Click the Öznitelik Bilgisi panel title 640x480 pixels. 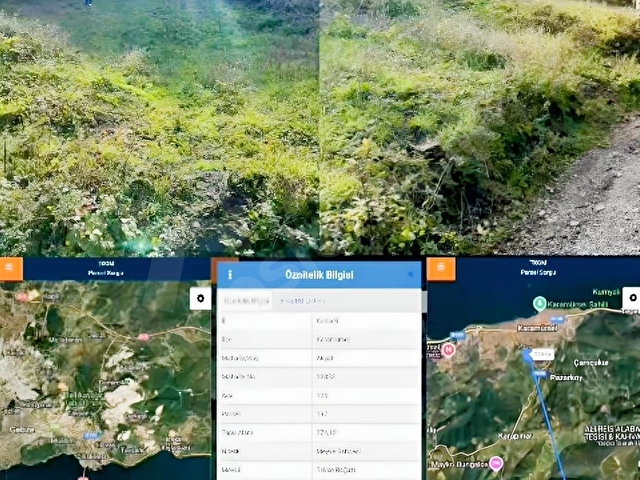(x=319, y=275)
